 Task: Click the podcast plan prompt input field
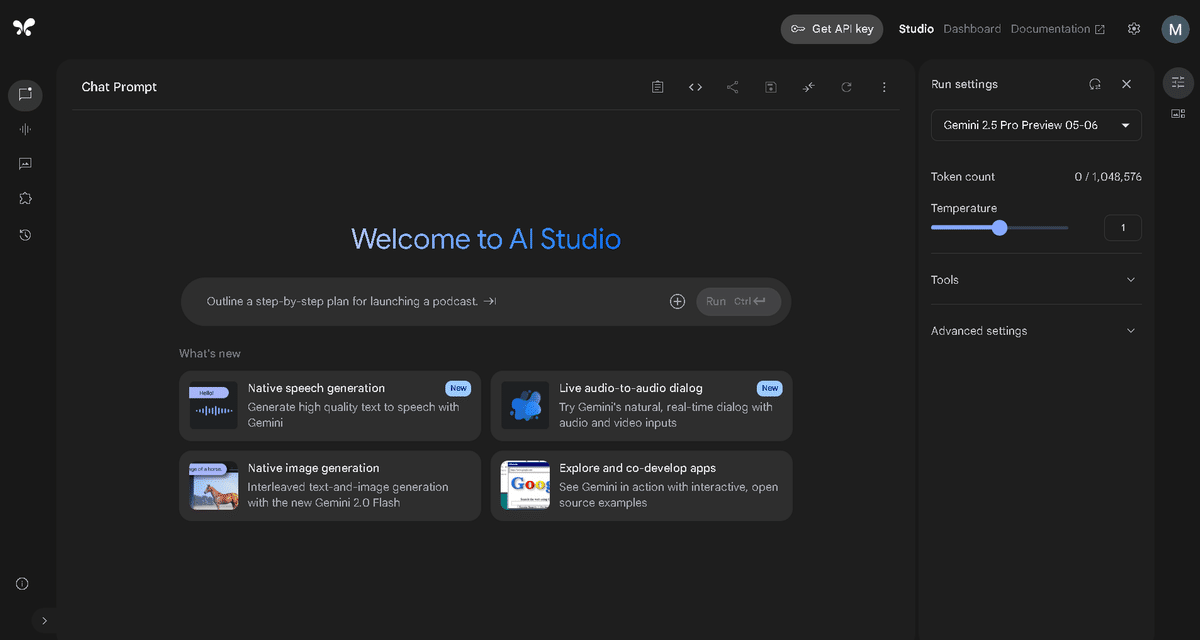click(400, 301)
